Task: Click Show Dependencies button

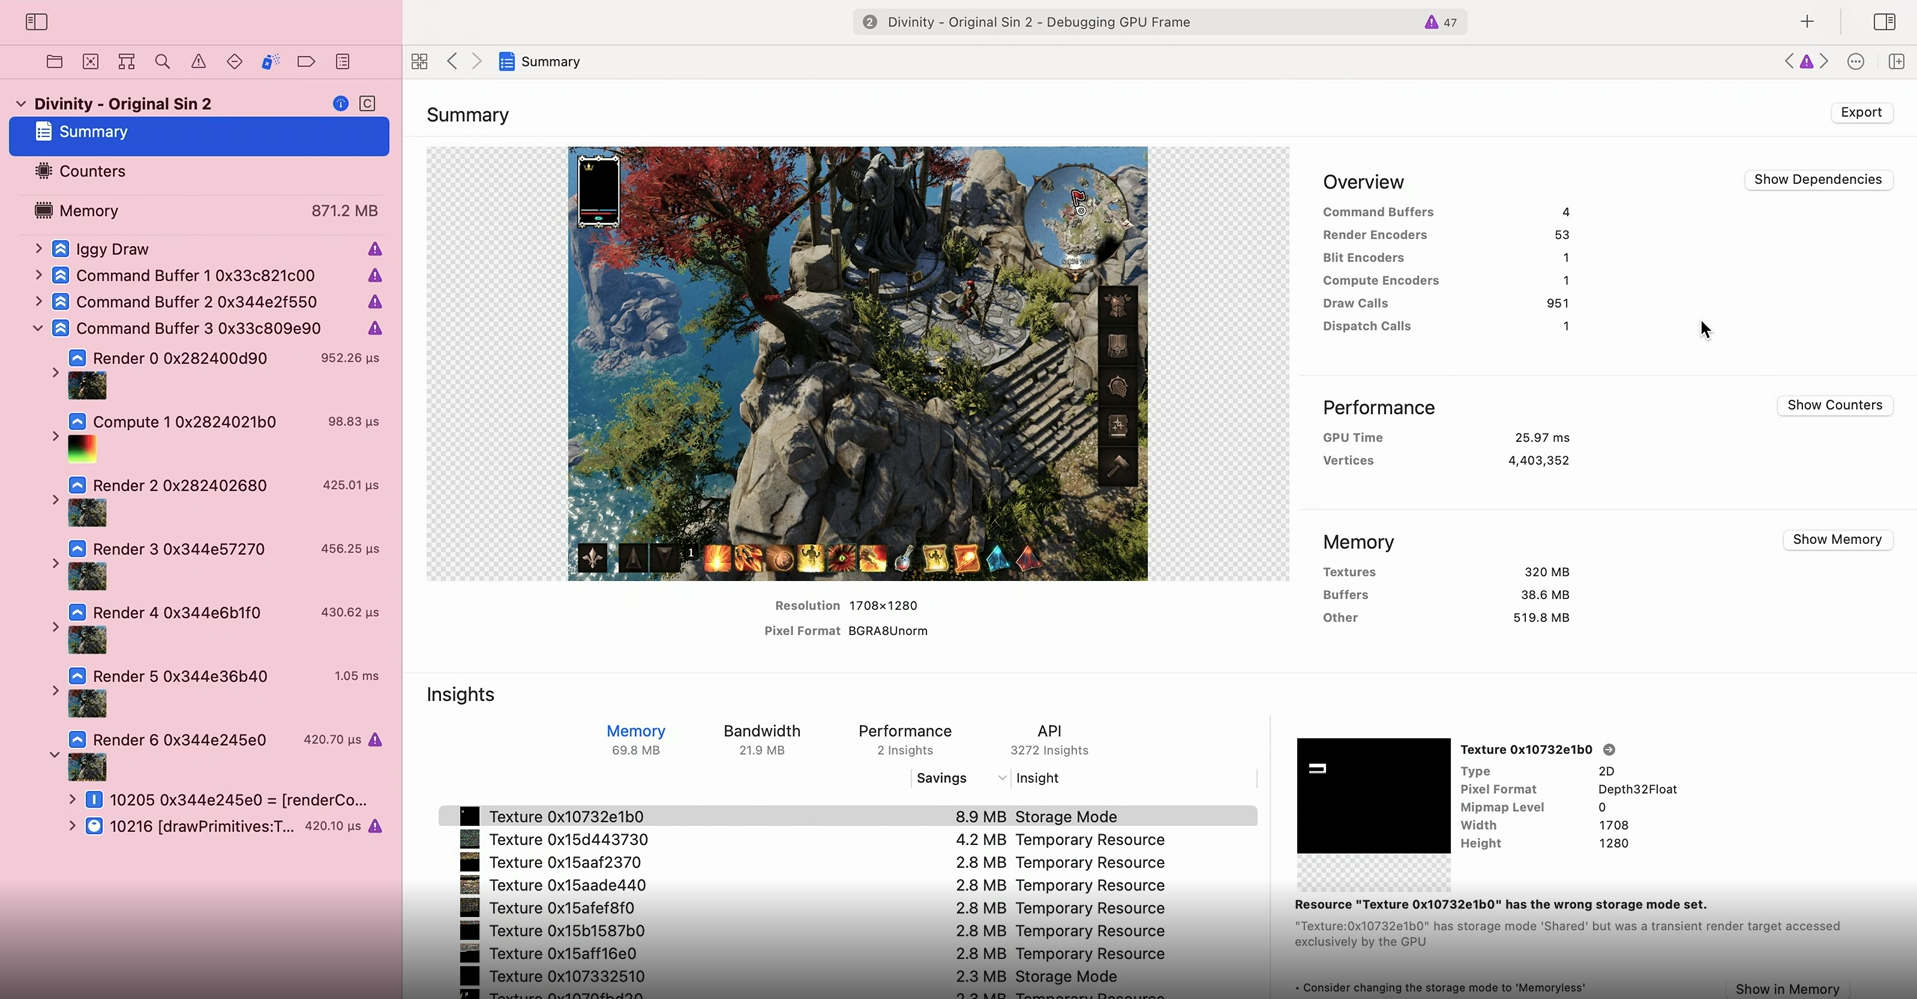Action: [1818, 180]
